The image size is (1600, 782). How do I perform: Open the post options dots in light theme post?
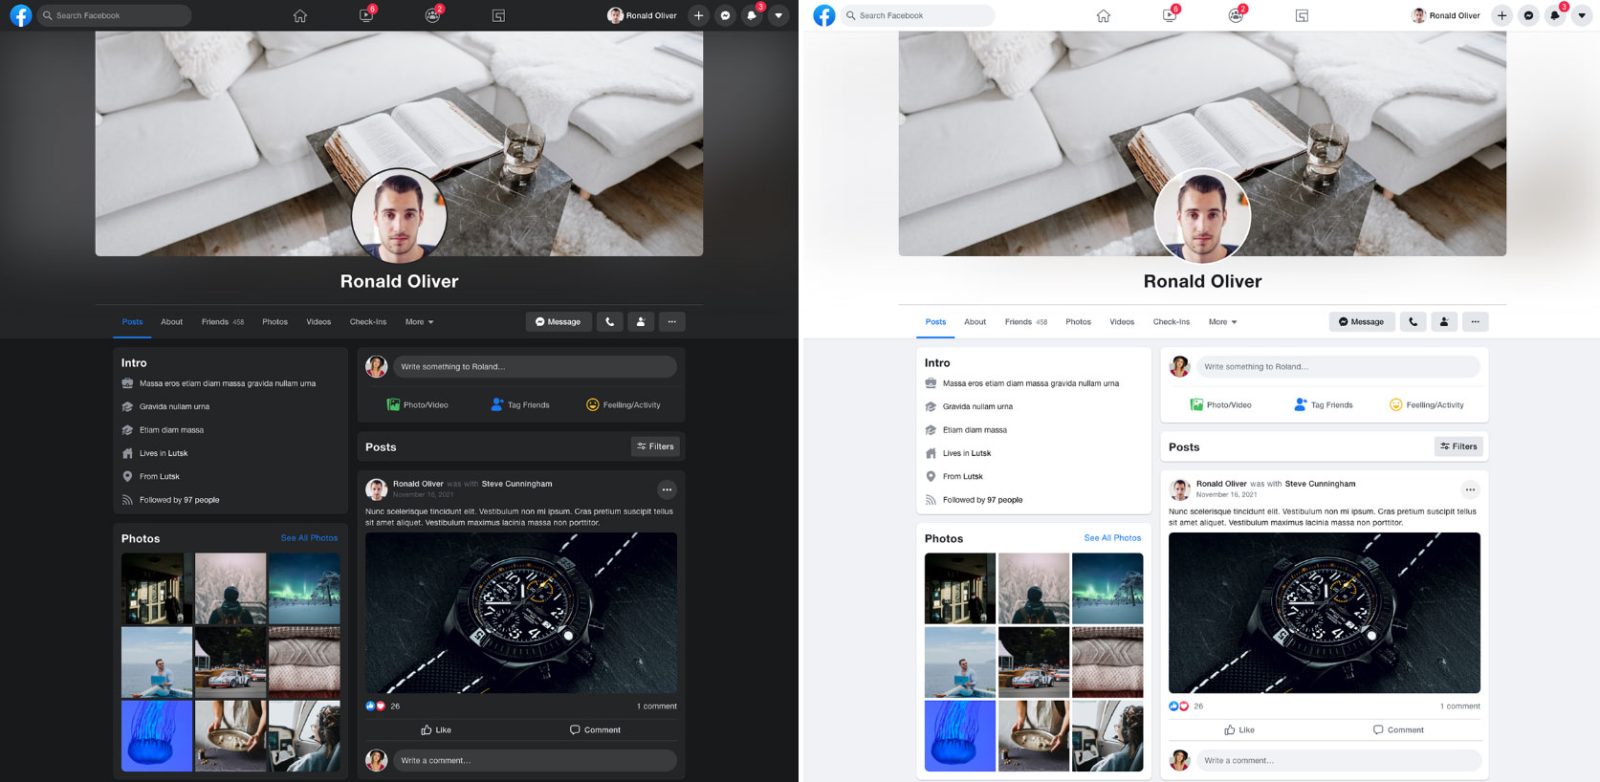1470,489
